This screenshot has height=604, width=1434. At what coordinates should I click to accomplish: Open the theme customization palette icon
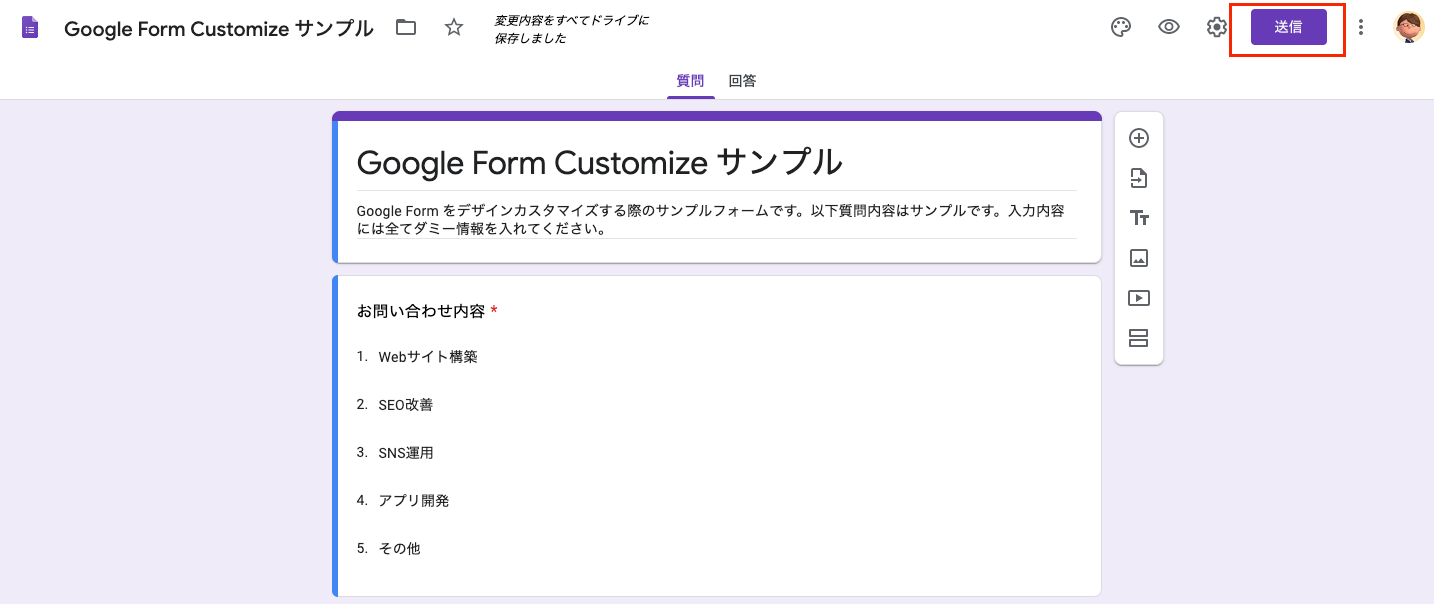pos(1121,28)
